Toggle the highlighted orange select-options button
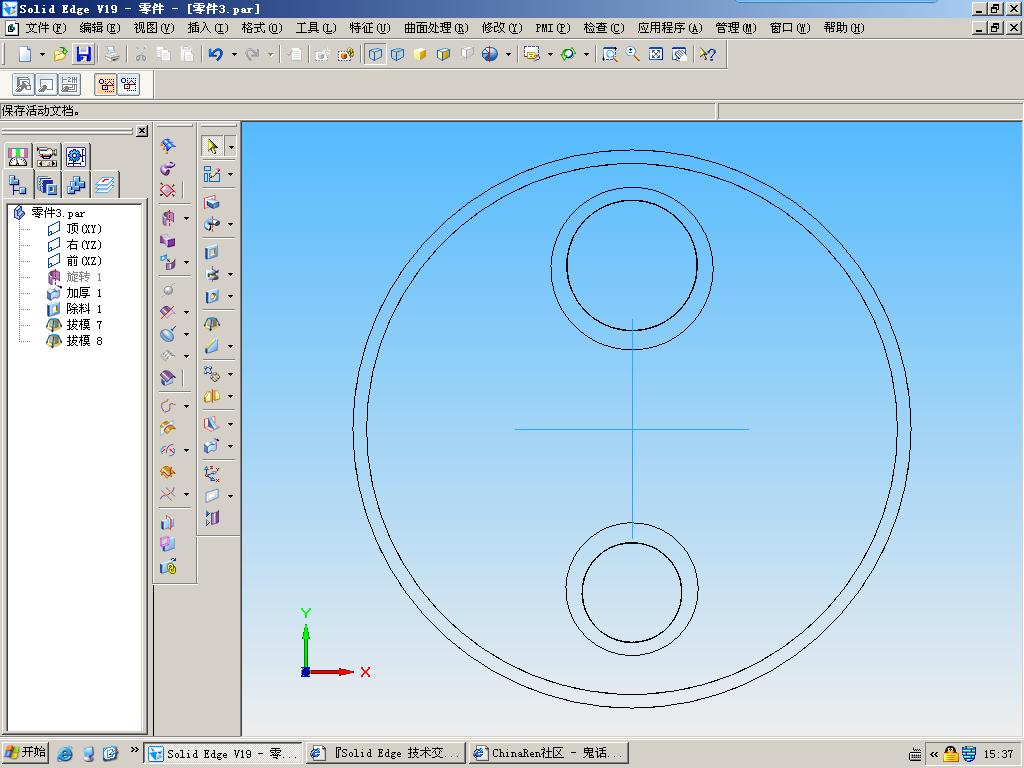Image resolution: width=1024 pixels, height=768 pixels. coord(106,84)
